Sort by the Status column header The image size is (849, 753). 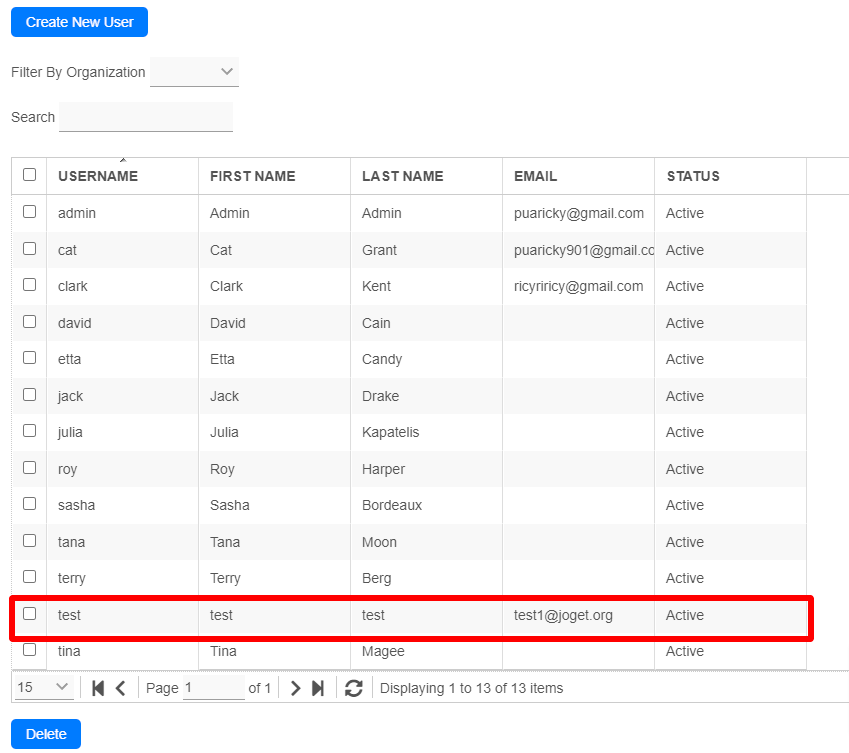pyautogui.click(x=693, y=176)
